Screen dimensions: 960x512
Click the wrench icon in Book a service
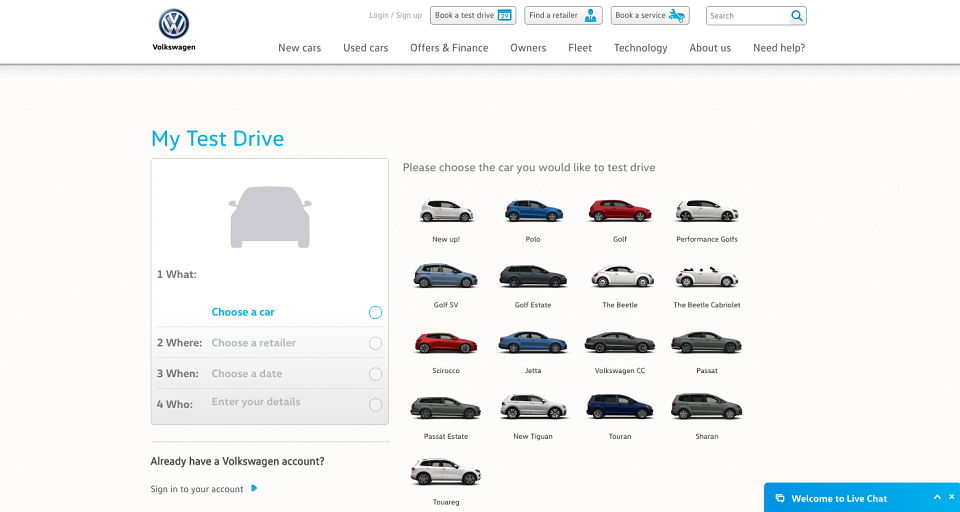[x=676, y=15]
